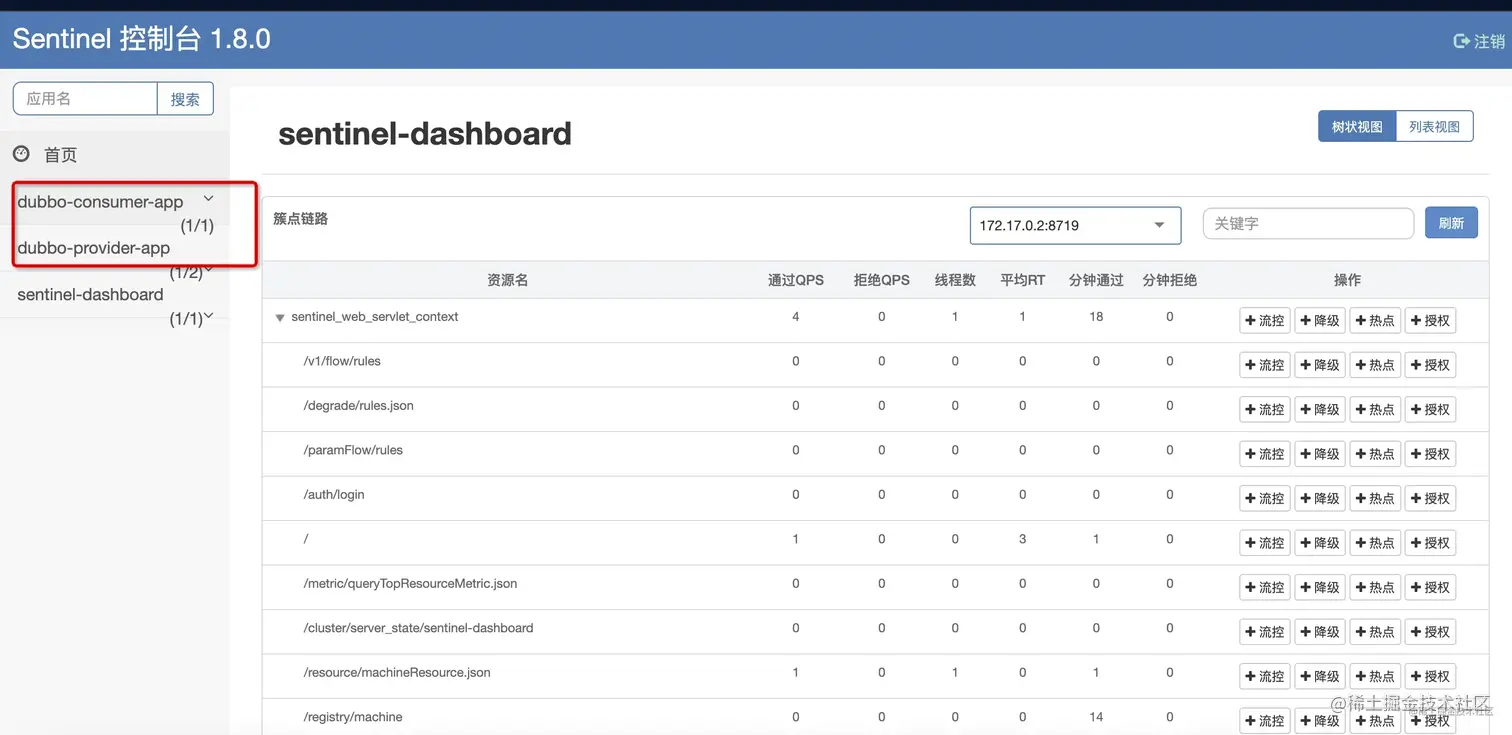Add 授权 rule for /cluster/server_state/sentinel-dashboard

pos(1430,632)
